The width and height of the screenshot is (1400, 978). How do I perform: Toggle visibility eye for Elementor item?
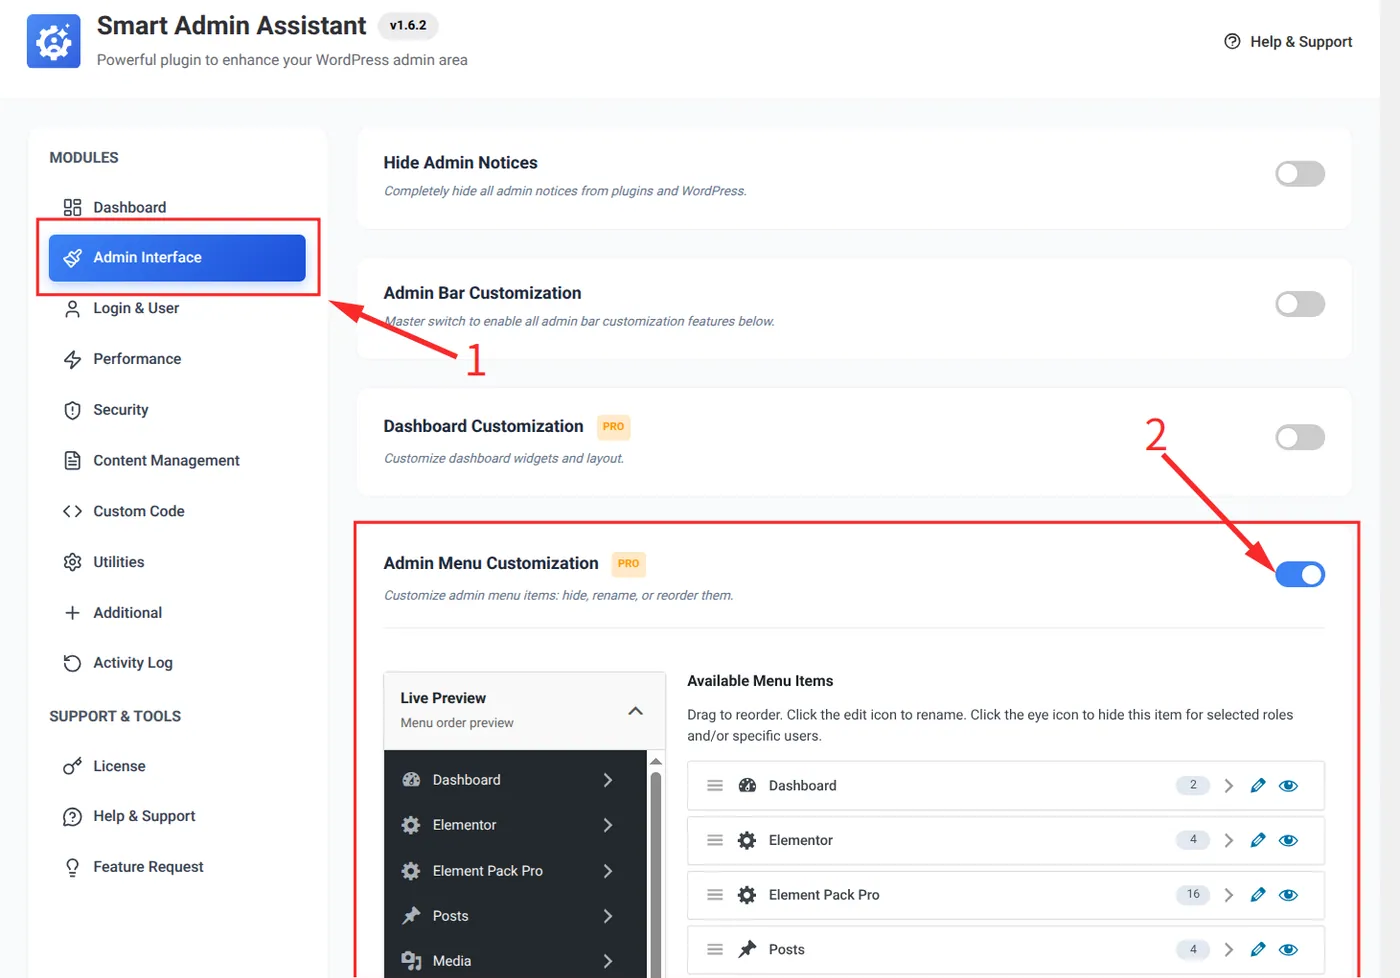click(x=1288, y=840)
